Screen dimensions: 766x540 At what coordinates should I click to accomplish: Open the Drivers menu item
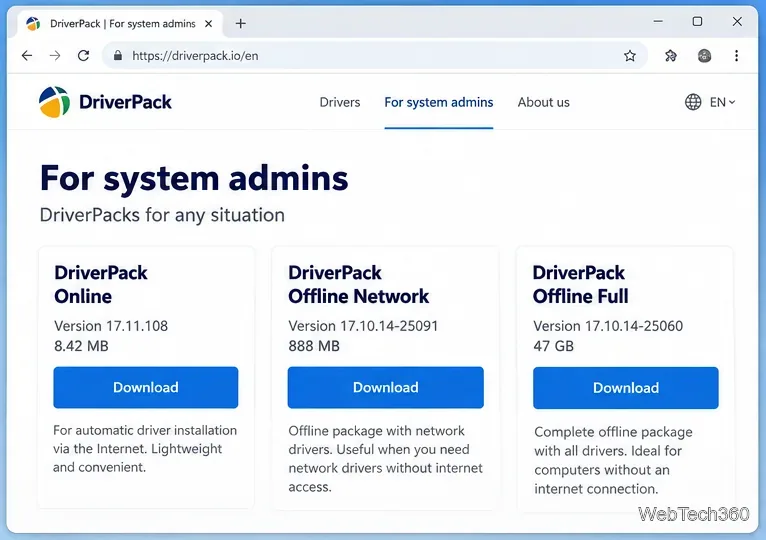click(x=340, y=102)
